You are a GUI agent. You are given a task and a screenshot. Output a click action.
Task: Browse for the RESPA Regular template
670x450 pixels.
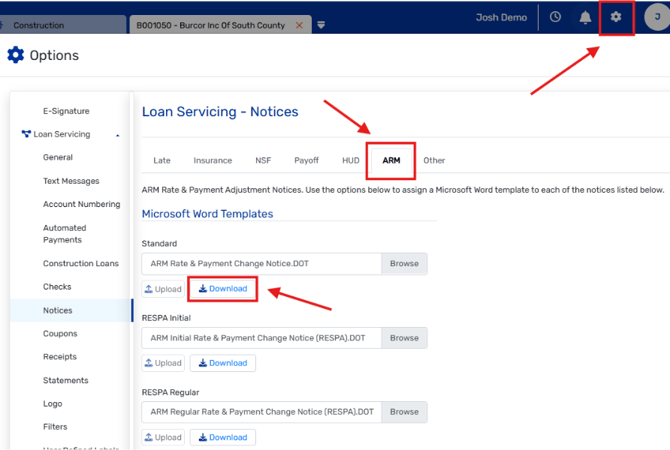point(404,412)
